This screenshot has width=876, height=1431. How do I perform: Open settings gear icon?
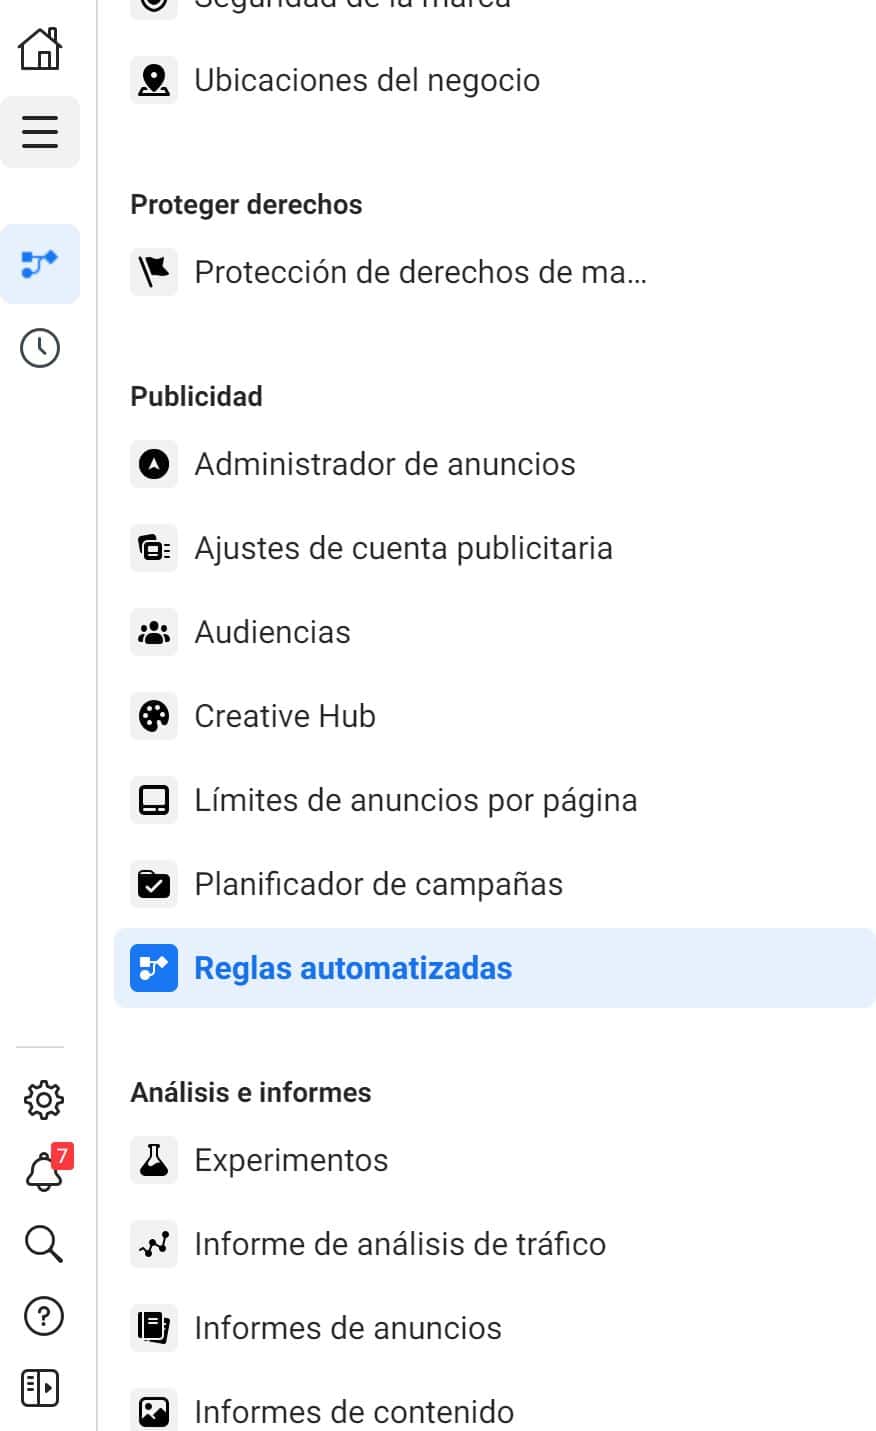(x=43, y=1100)
